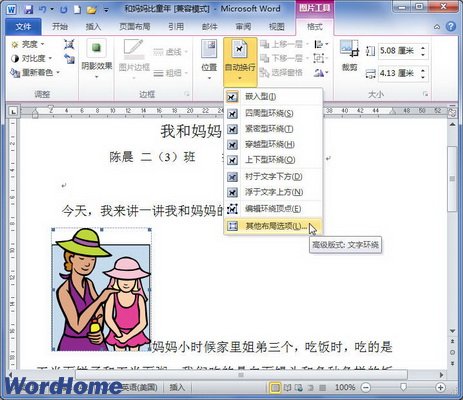The width and height of the screenshot is (463, 400).
Task: Click the vertical scrollbar down arrow
Action: coord(452,331)
